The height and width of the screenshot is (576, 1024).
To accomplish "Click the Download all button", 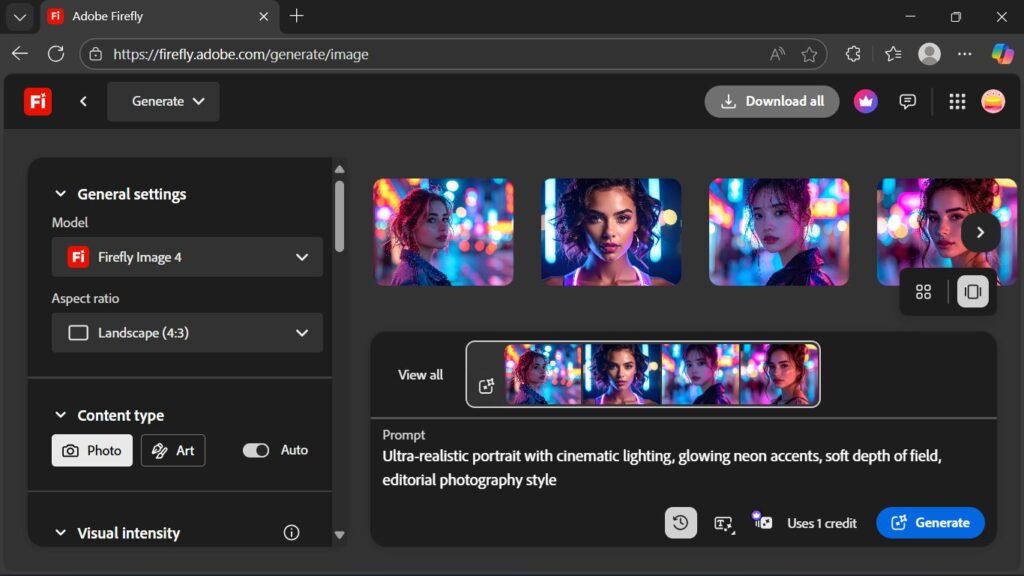I will pyautogui.click(x=772, y=101).
